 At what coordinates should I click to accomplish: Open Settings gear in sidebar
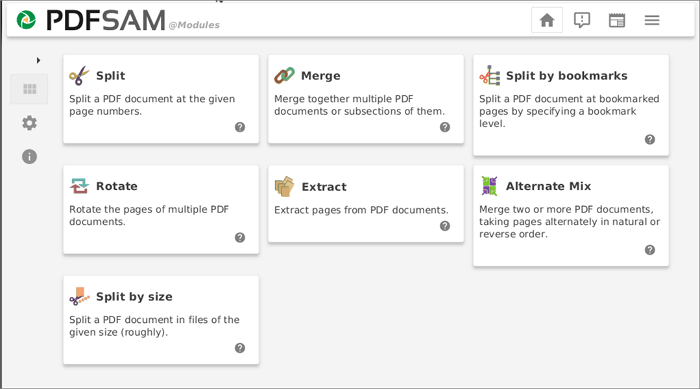(x=29, y=123)
